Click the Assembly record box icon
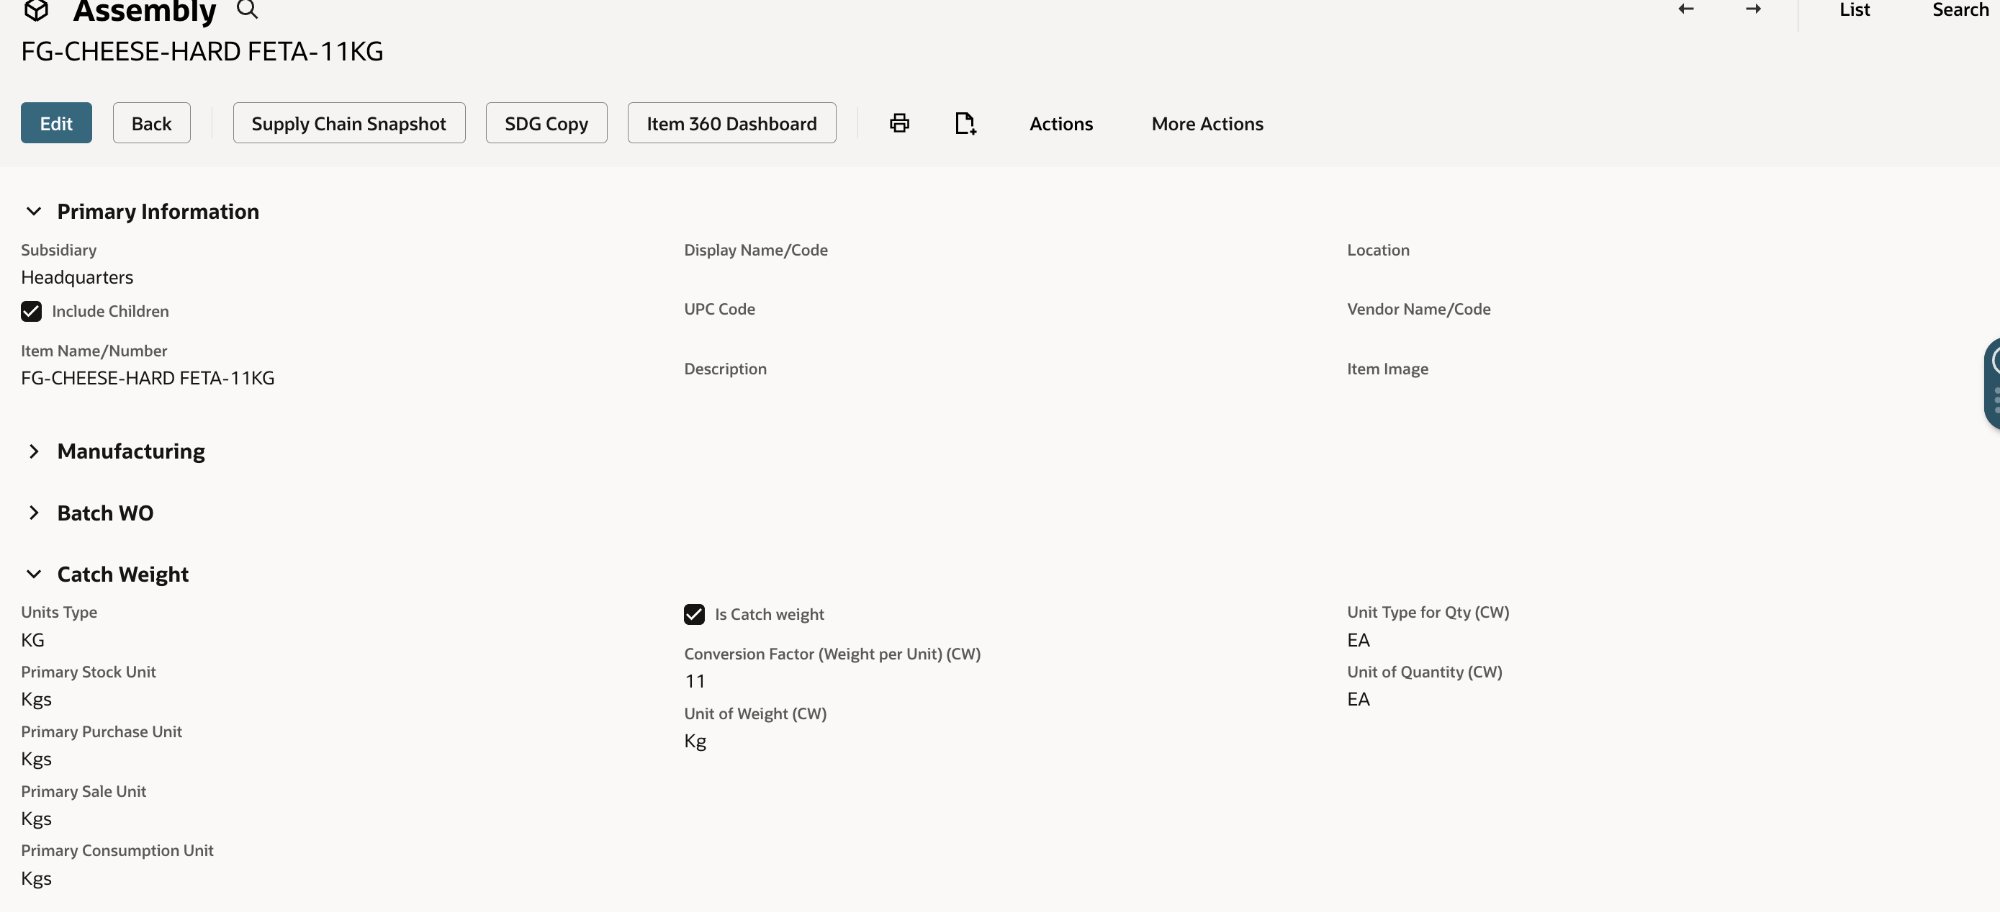The width and height of the screenshot is (2000, 912). [x=36, y=10]
